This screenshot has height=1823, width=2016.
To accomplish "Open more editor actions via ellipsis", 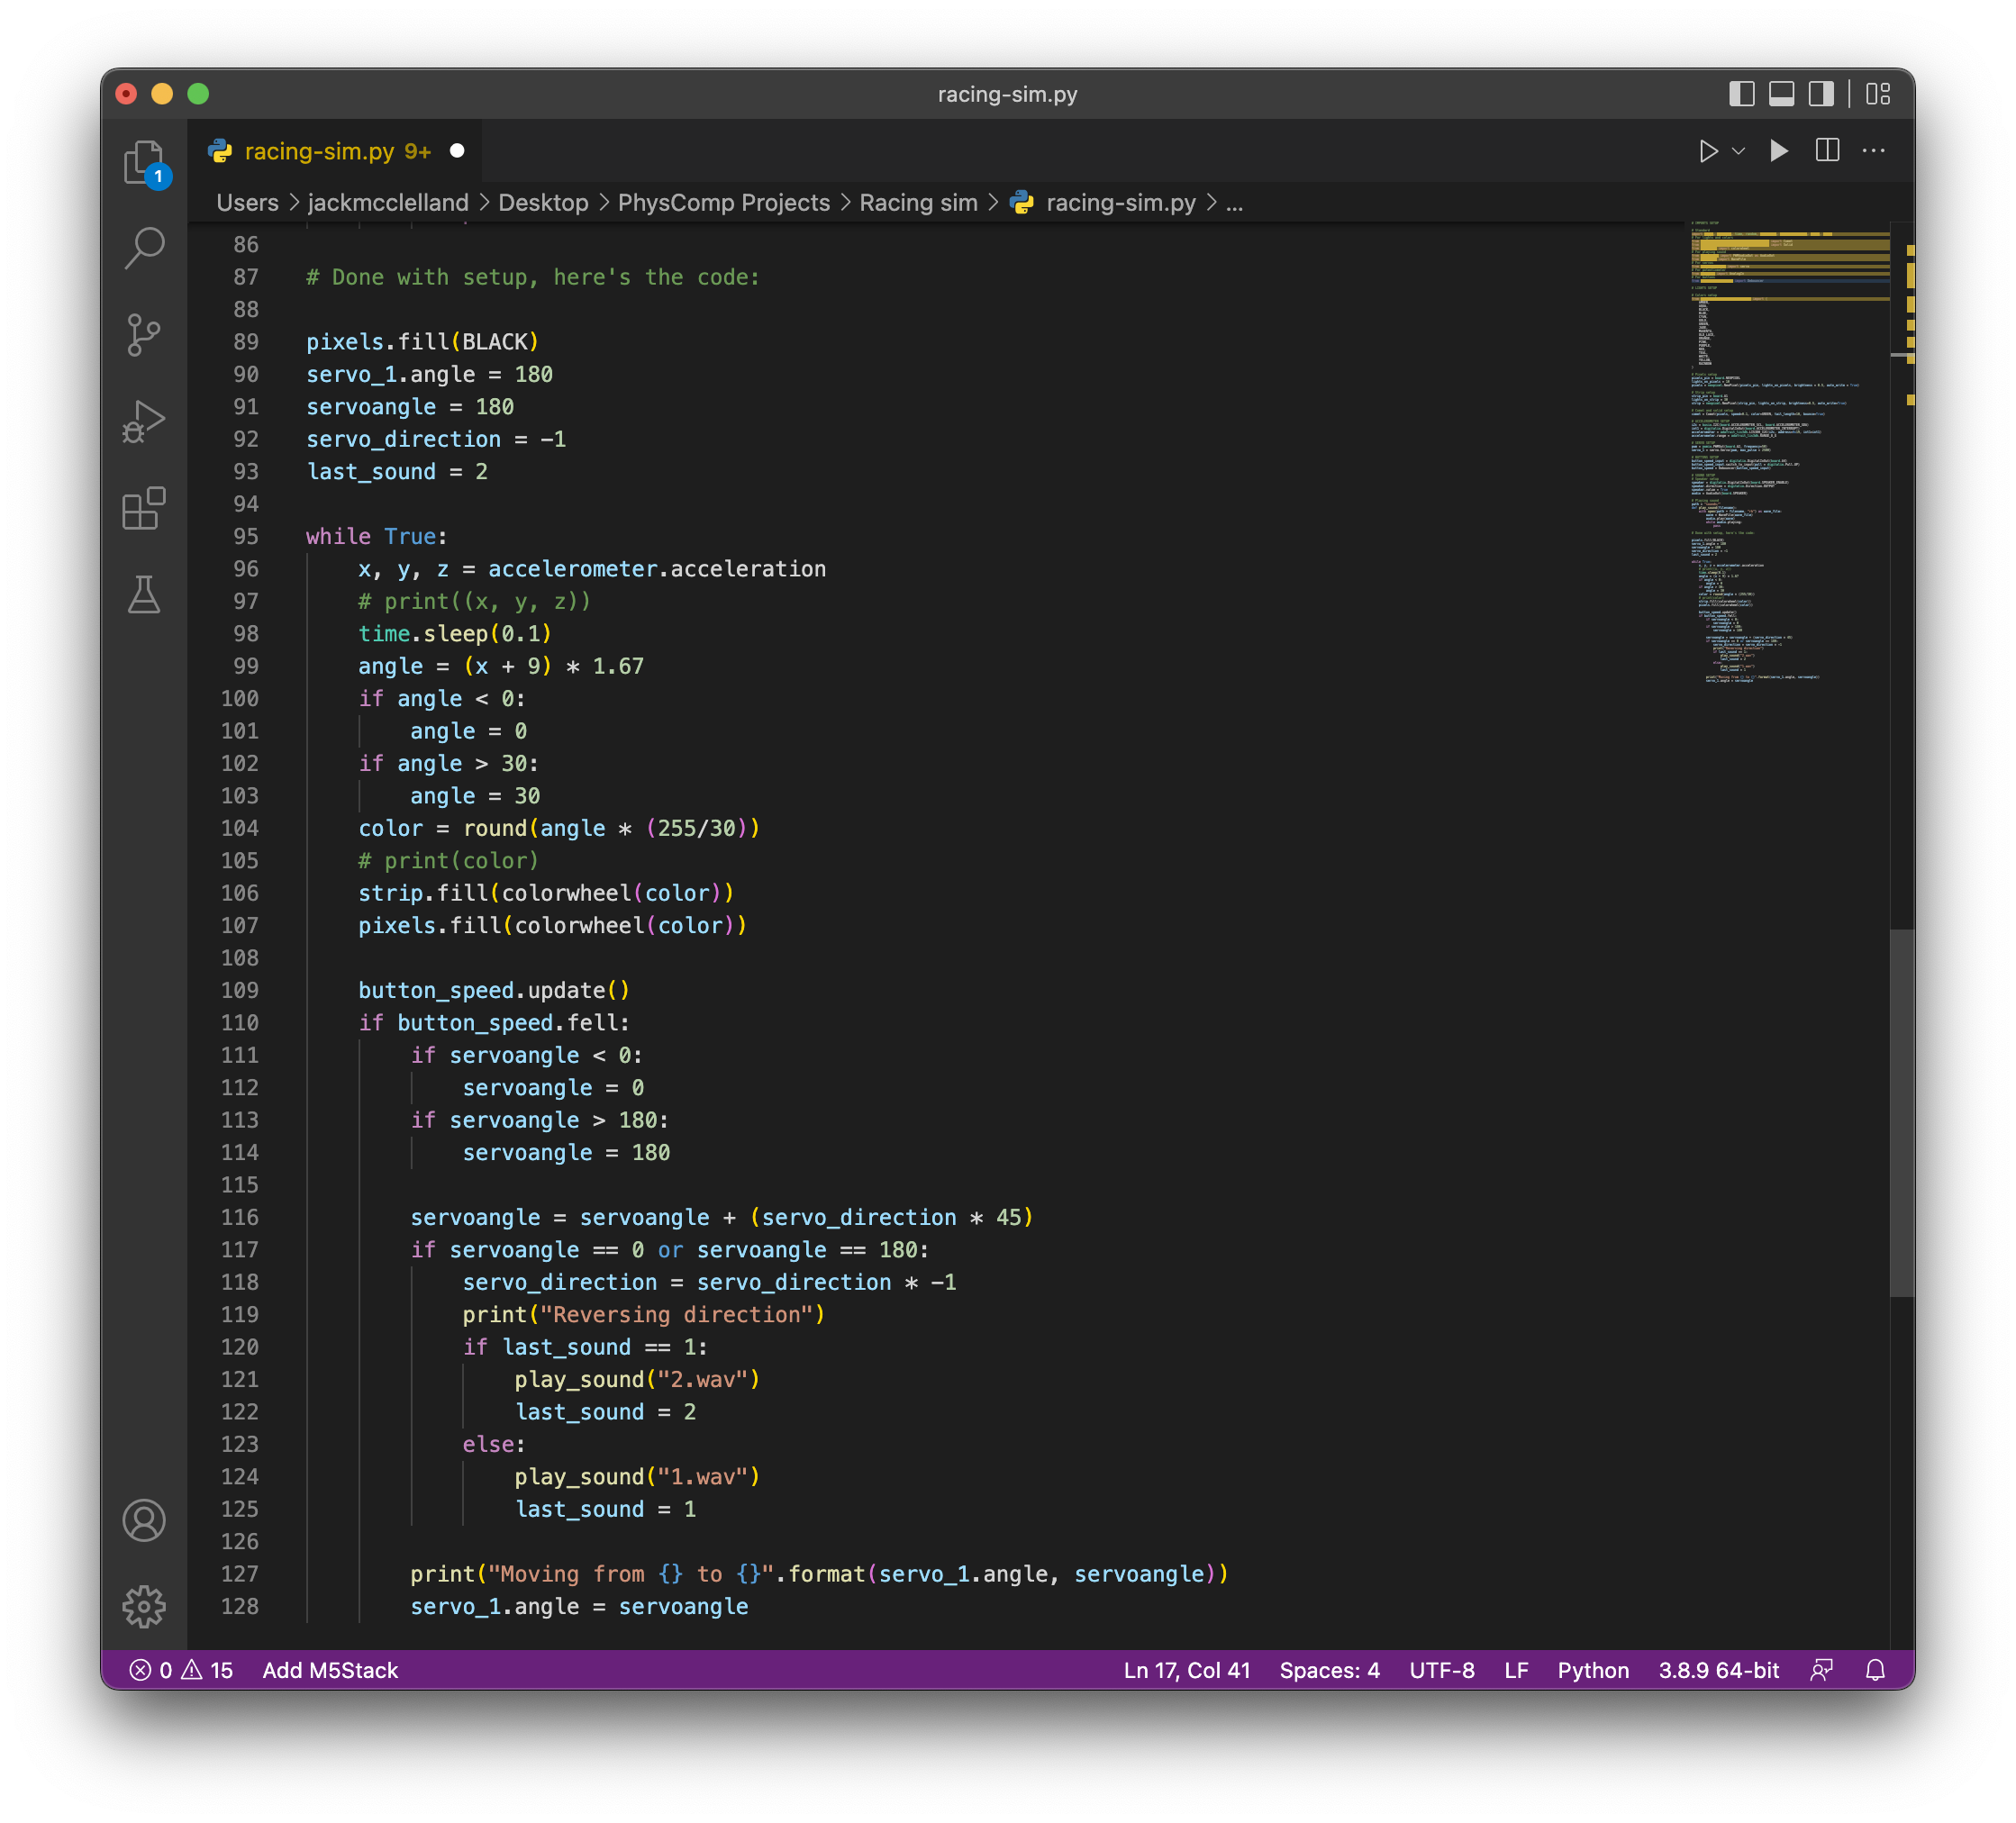I will [x=1873, y=151].
